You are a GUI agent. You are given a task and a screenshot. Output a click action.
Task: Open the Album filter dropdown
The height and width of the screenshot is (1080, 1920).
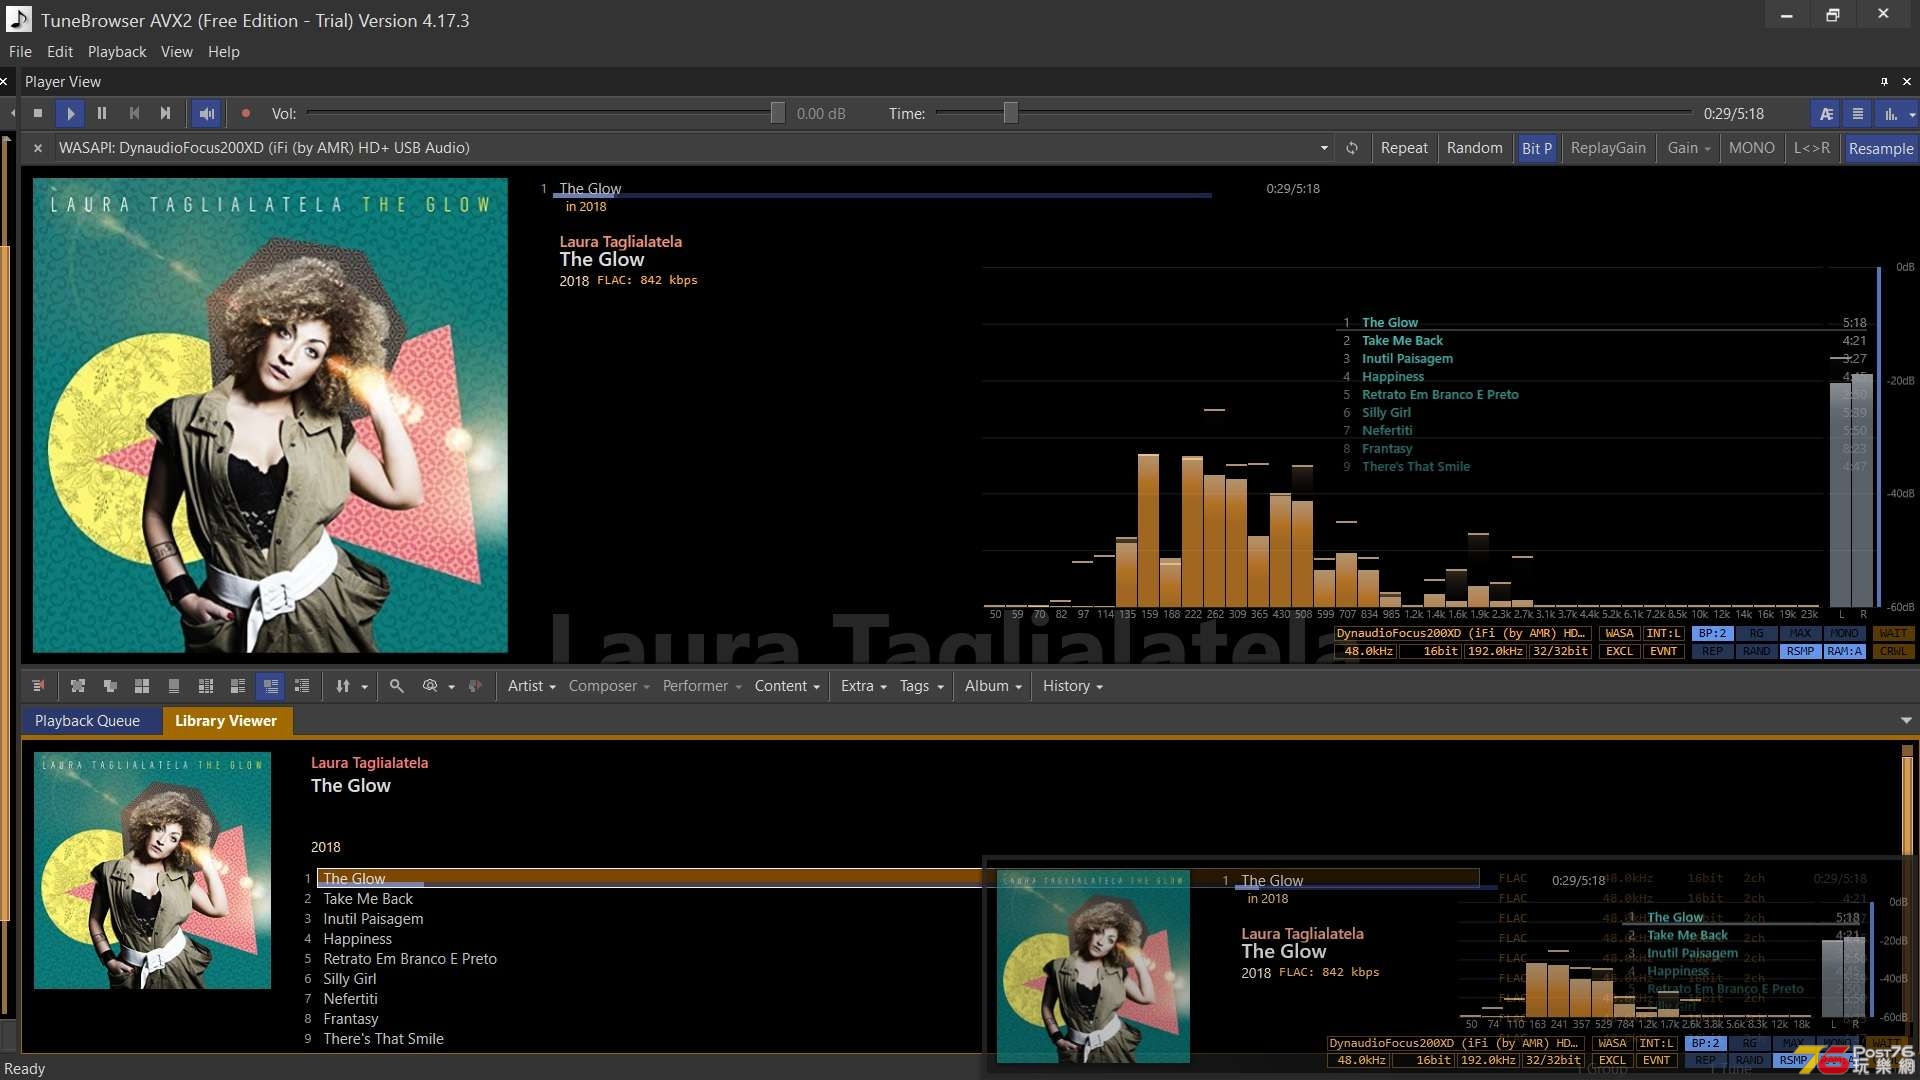993,686
